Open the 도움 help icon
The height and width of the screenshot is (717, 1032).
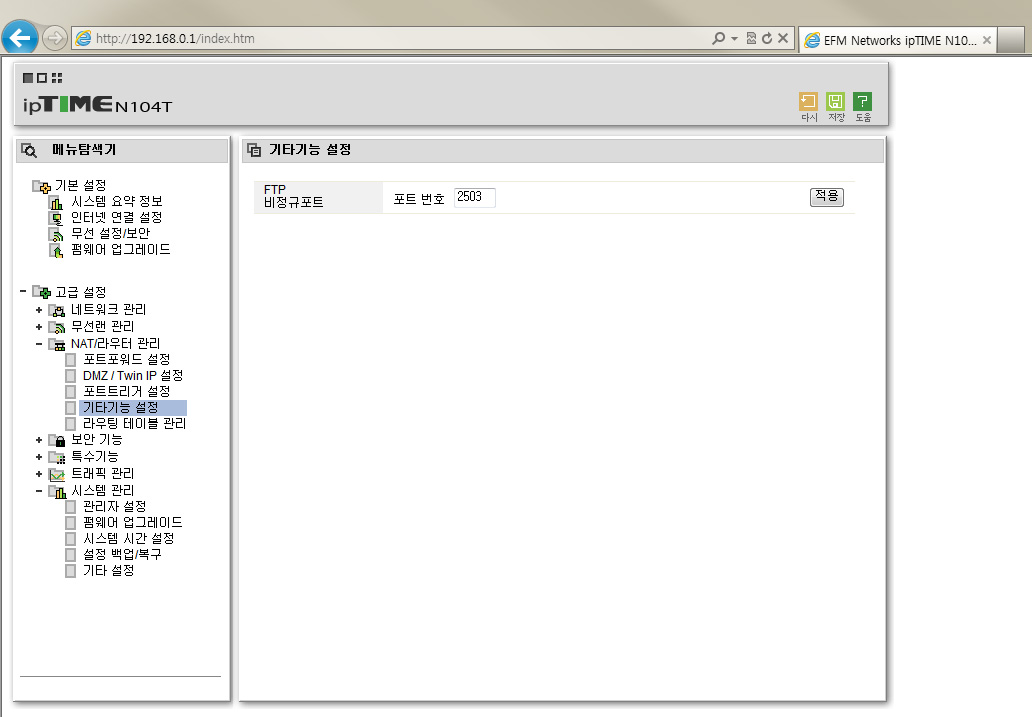click(862, 101)
